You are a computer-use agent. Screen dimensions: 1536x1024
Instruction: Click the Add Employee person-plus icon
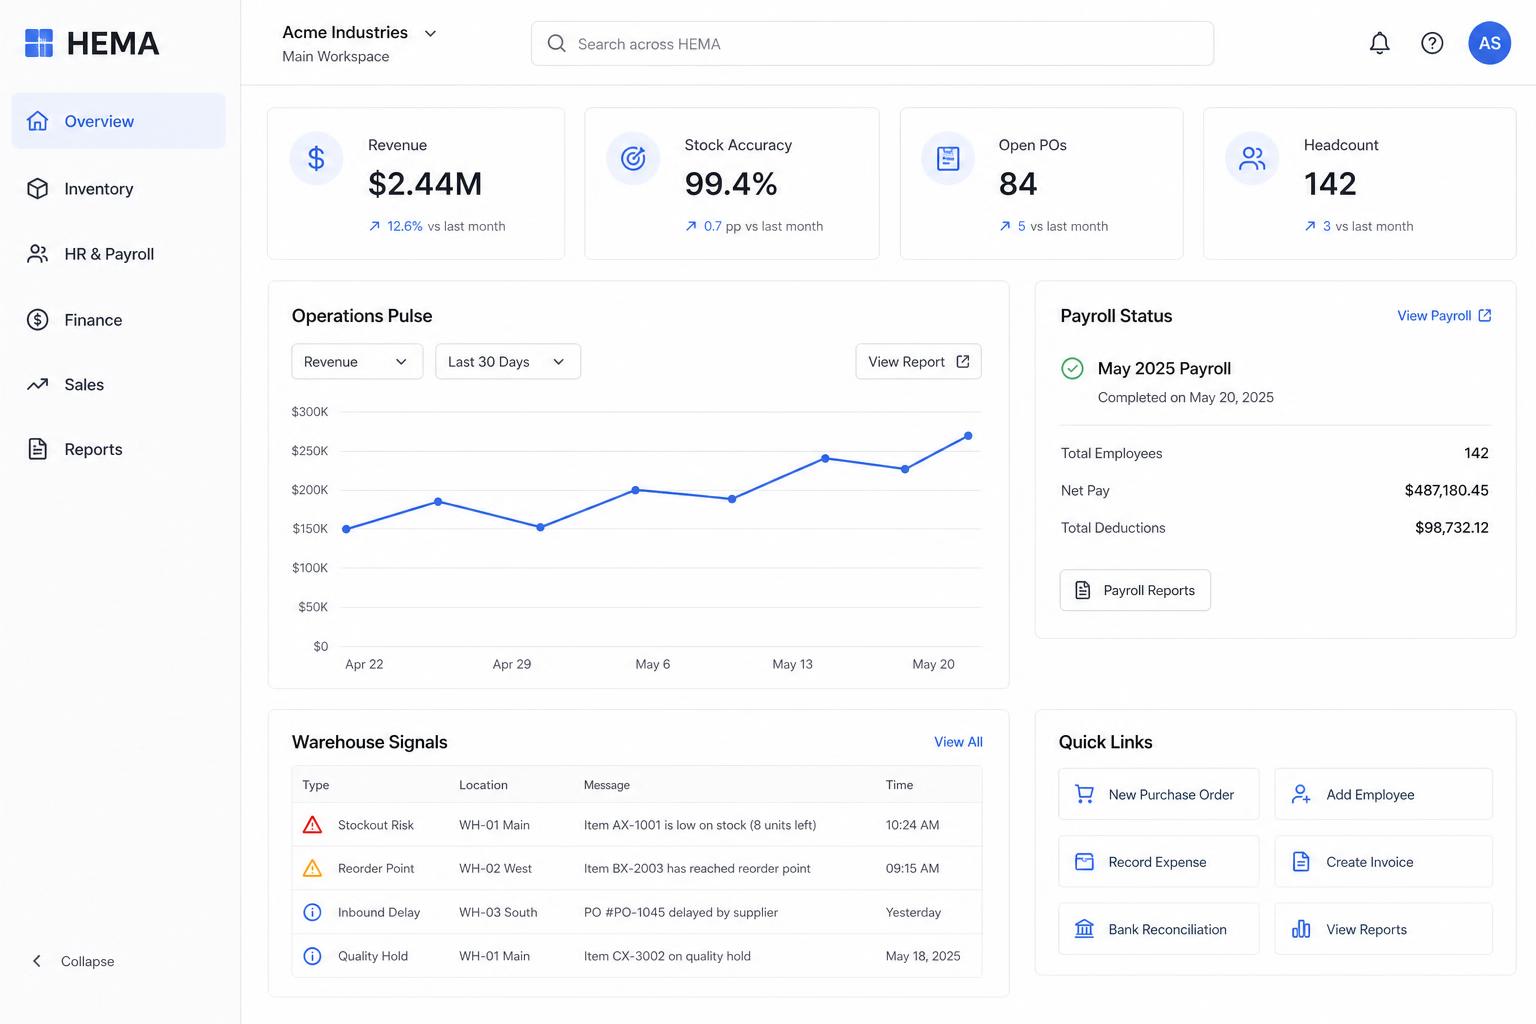(x=1301, y=795)
